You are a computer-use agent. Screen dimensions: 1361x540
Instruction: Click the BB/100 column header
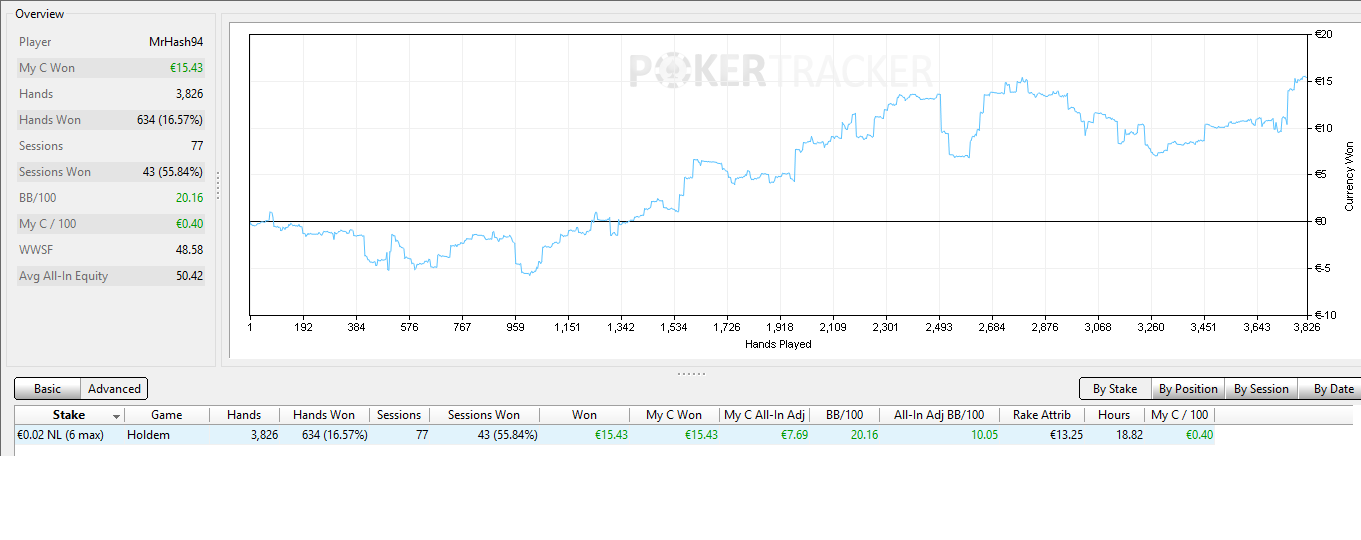(844, 415)
